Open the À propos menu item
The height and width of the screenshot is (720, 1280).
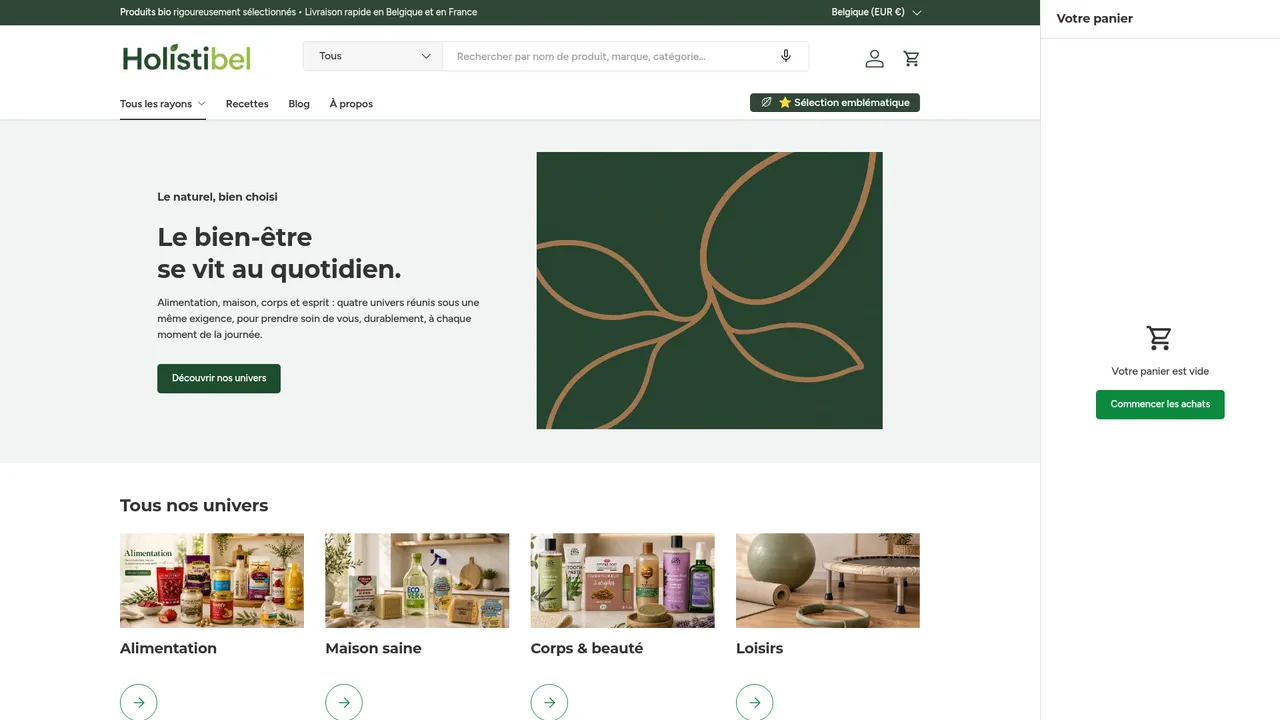pyautogui.click(x=351, y=104)
